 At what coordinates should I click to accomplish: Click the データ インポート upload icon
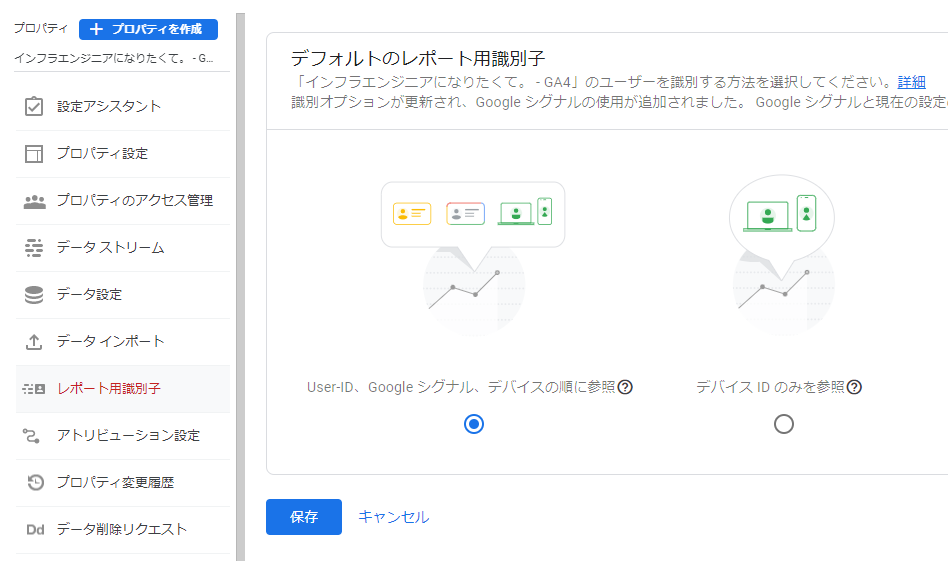34,342
